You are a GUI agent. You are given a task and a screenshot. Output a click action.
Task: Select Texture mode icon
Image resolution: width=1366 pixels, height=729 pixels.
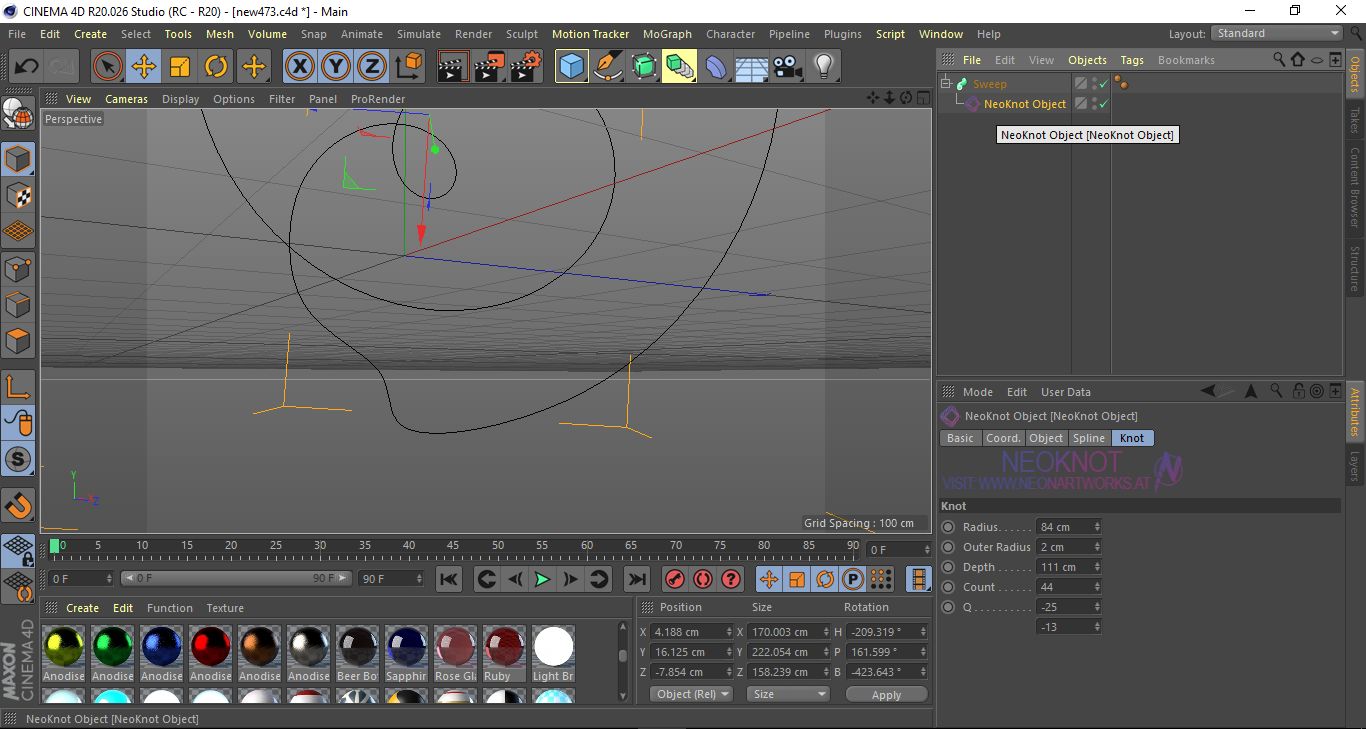pos(18,195)
